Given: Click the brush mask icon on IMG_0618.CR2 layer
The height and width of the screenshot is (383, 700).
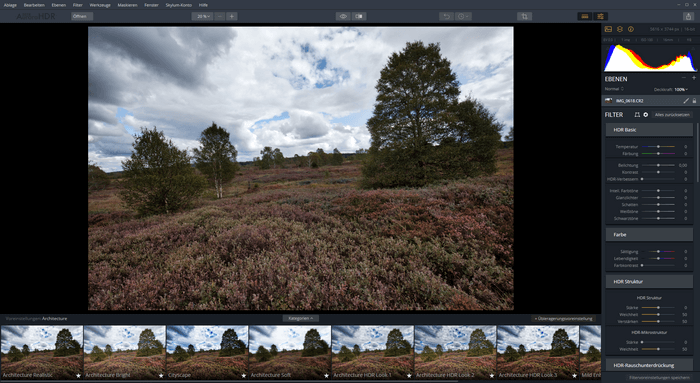Looking at the screenshot, I should pos(686,101).
